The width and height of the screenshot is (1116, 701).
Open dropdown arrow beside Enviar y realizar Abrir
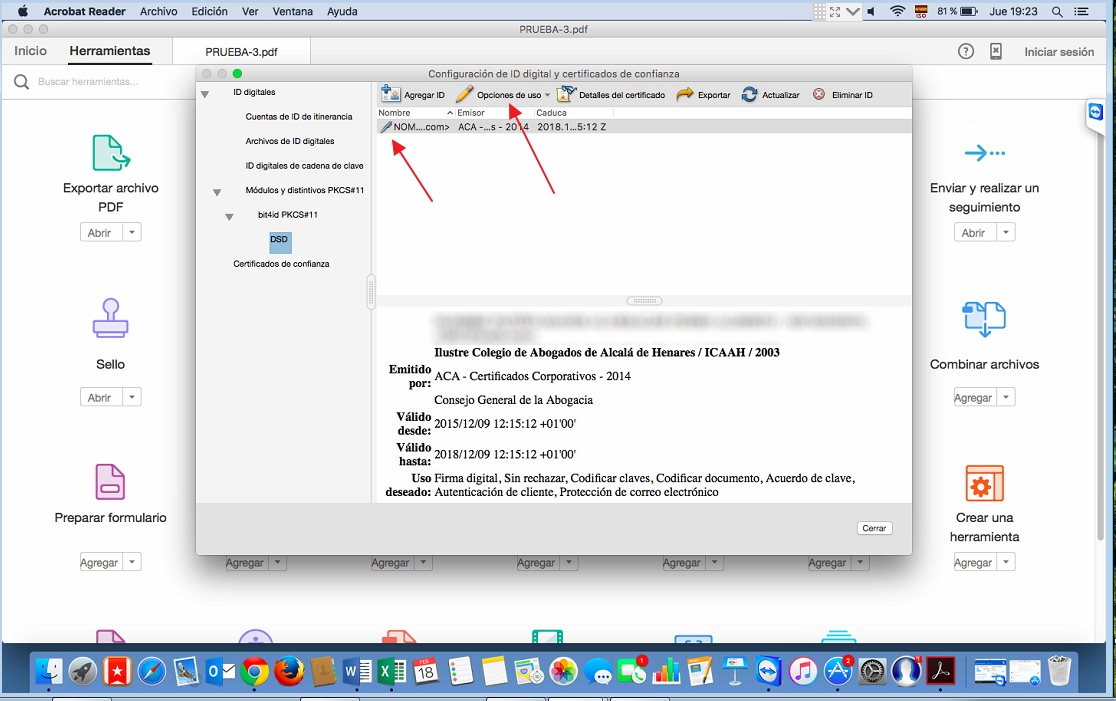point(1006,233)
